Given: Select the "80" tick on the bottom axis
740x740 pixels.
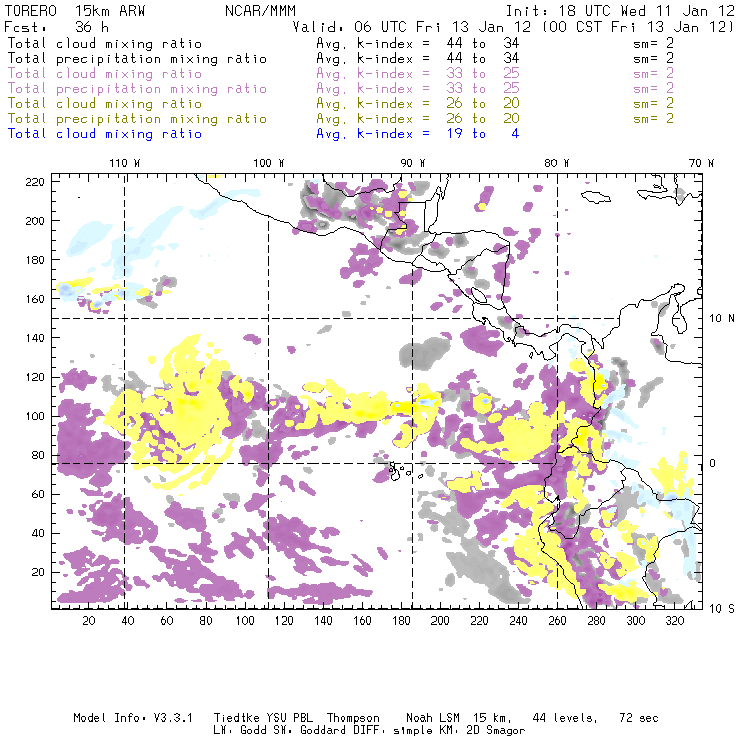Looking at the screenshot, I should tap(206, 621).
